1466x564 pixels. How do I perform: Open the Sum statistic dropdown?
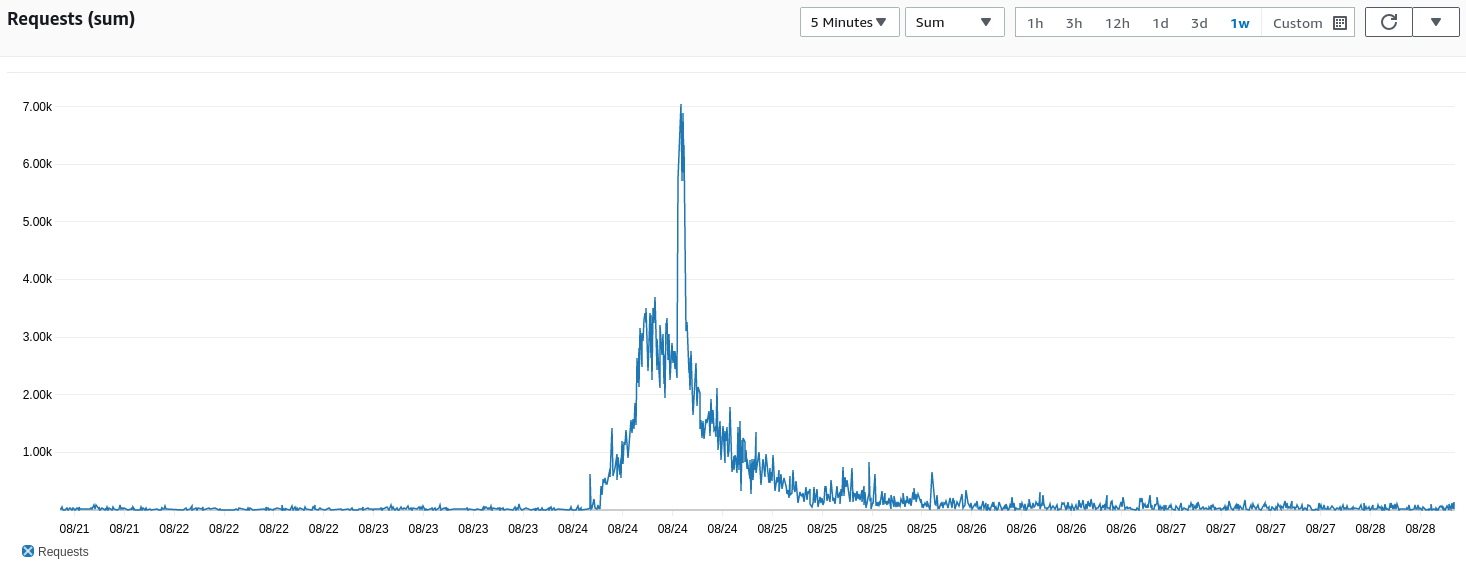[x=954, y=22]
